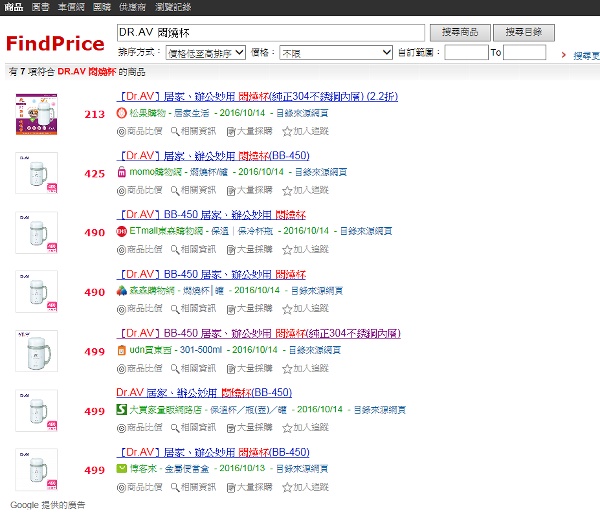This screenshot has height=513, width=600.
Task: Open 目錄來源網頁 for the 松果購物 row
Action: (302, 113)
